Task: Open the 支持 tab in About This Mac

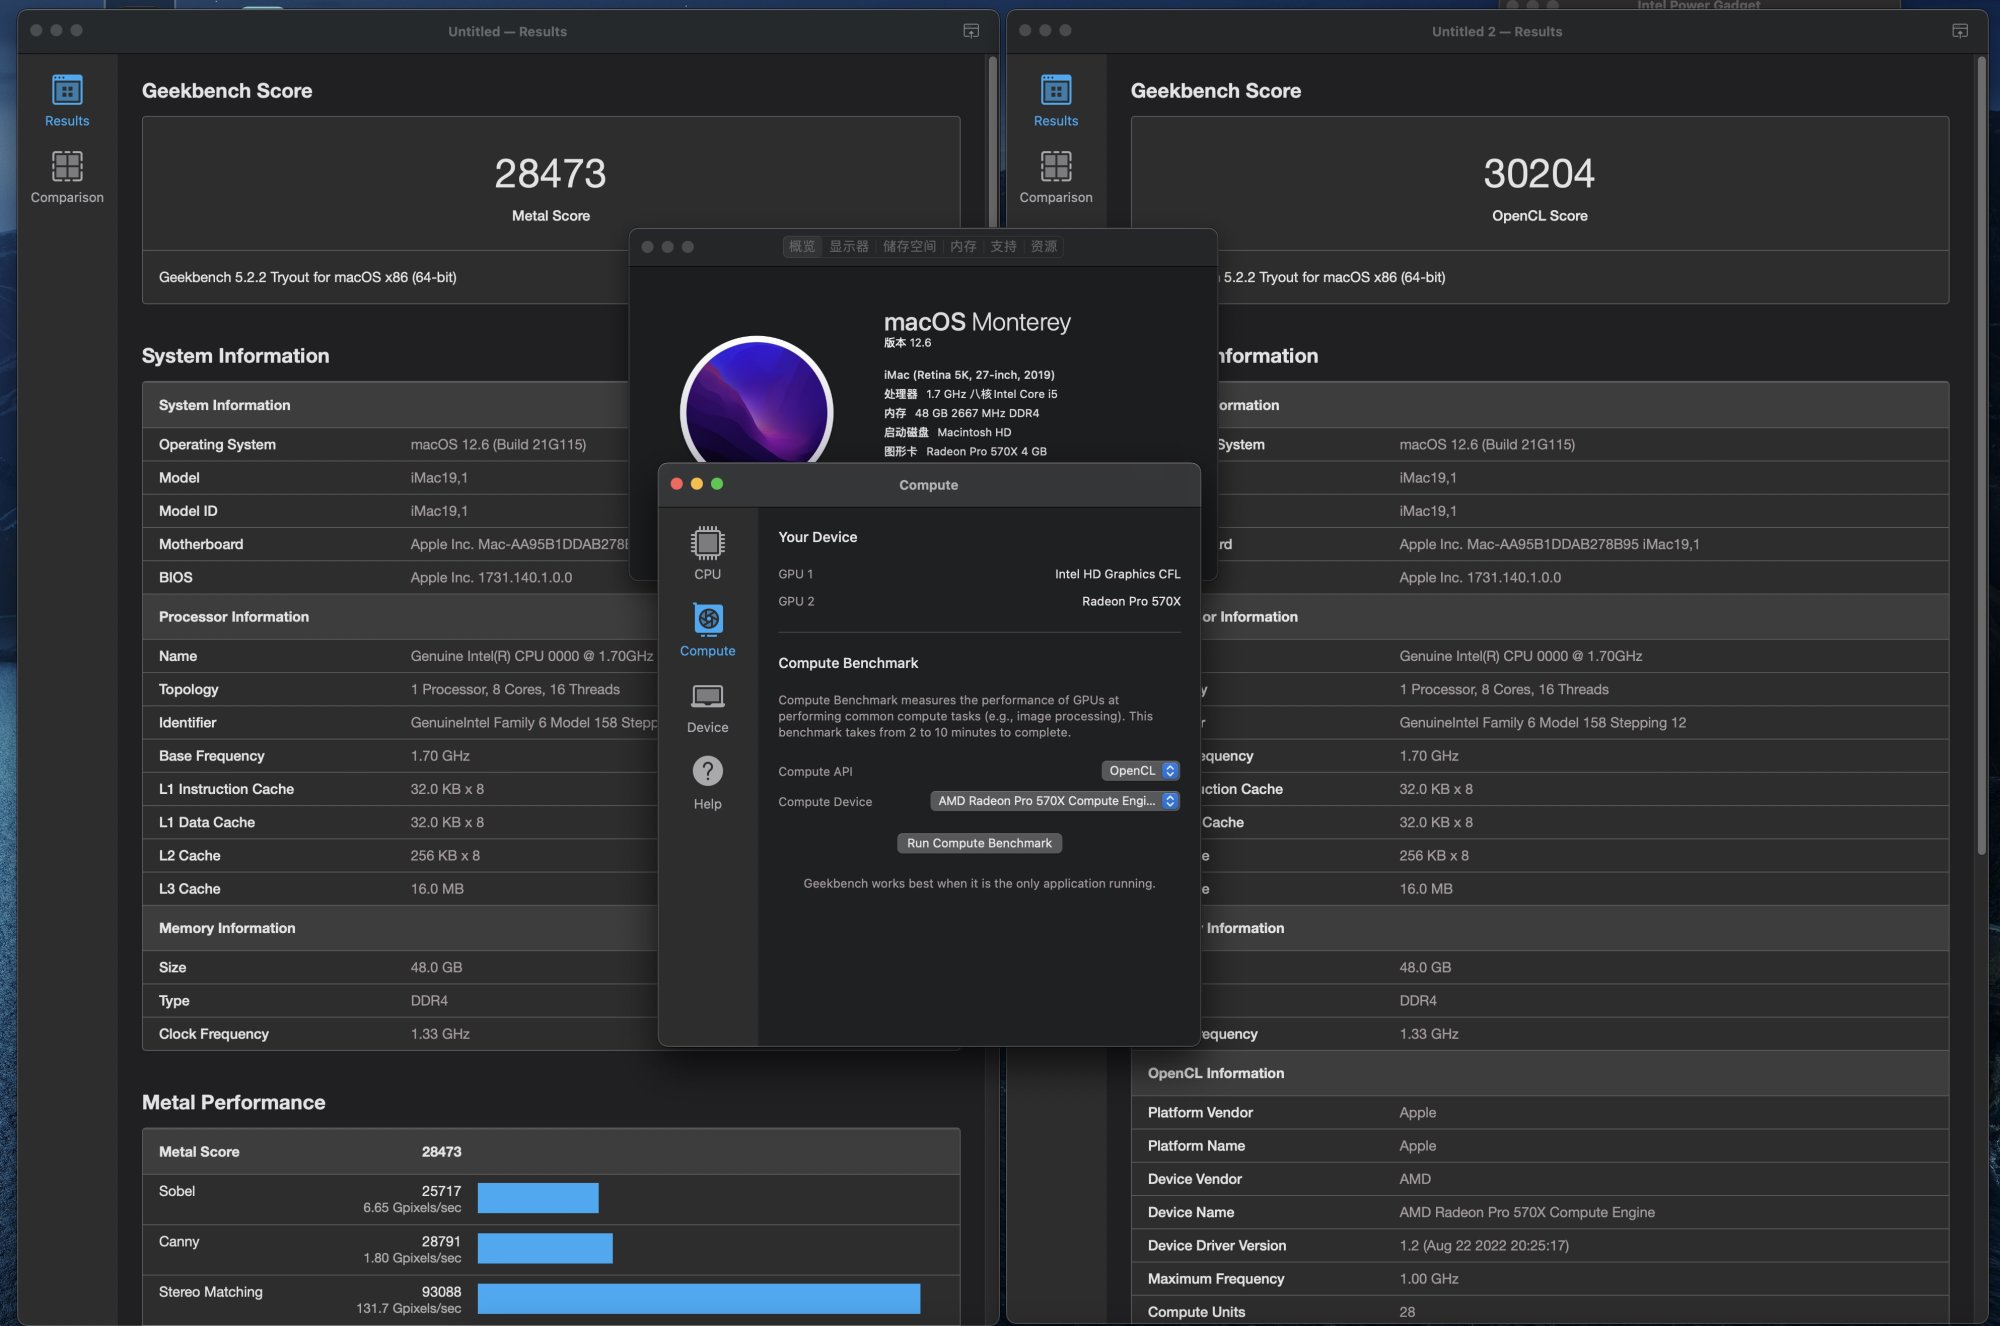Action: pyautogui.click(x=1003, y=246)
